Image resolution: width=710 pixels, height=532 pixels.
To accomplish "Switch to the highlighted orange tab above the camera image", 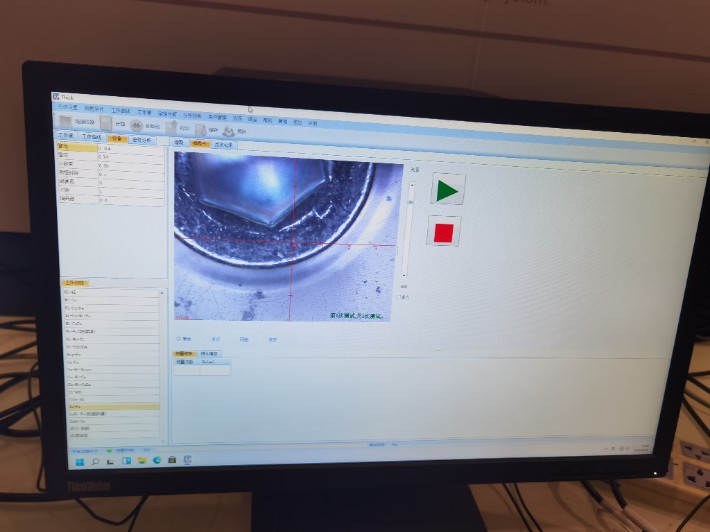I will pos(200,144).
